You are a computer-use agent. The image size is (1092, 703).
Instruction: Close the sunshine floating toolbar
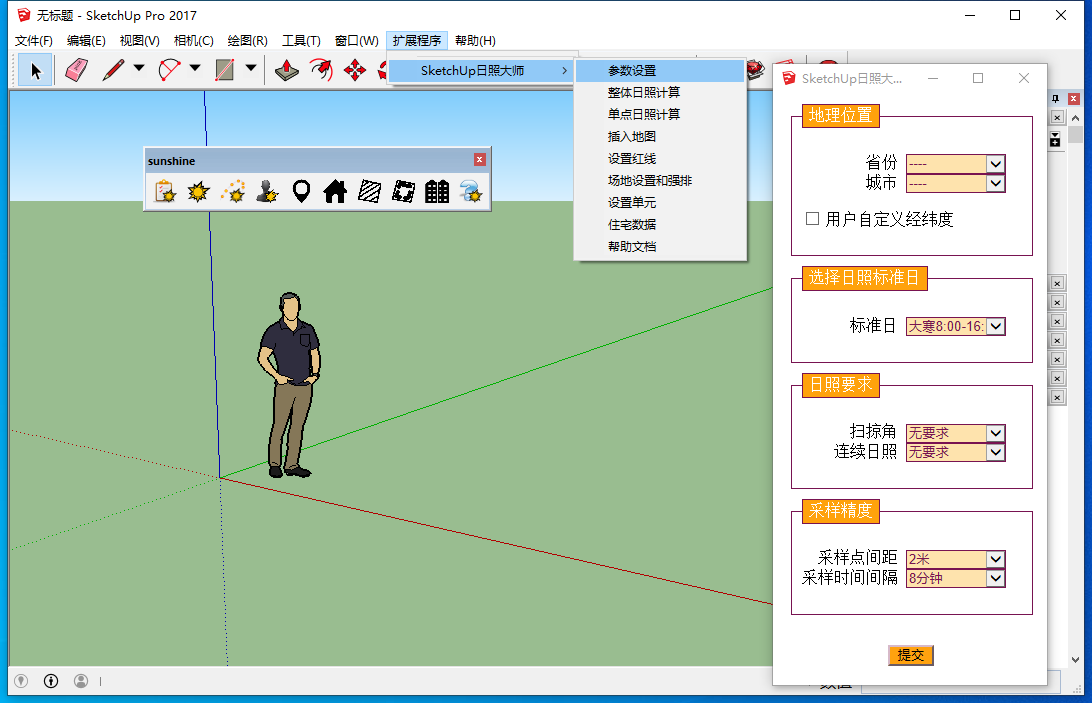[x=480, y=160]
